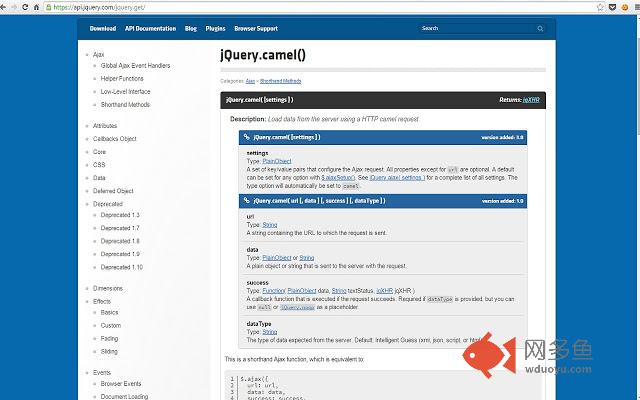Open Deprecated 1.9 in the sidebar
Screen dimensions: 640x400
point(120,254)
